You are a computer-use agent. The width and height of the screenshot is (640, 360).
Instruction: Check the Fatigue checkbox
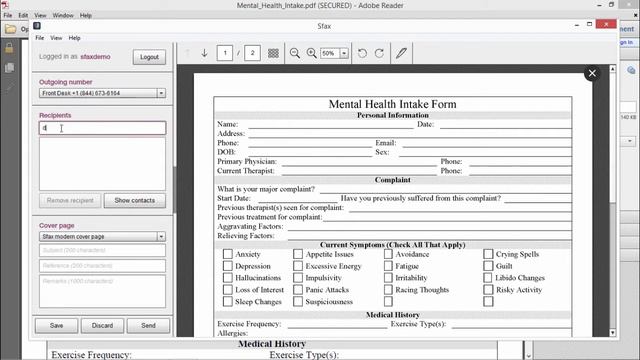[x=388, y=266]
